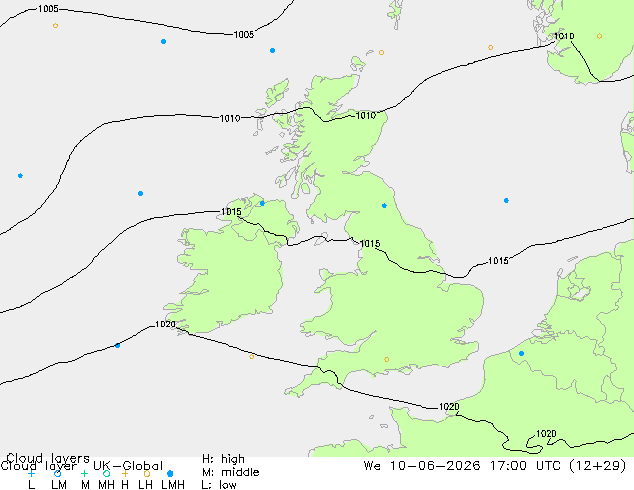Click the 1005 isobar label at top-left corner

(x=48, y=9)
